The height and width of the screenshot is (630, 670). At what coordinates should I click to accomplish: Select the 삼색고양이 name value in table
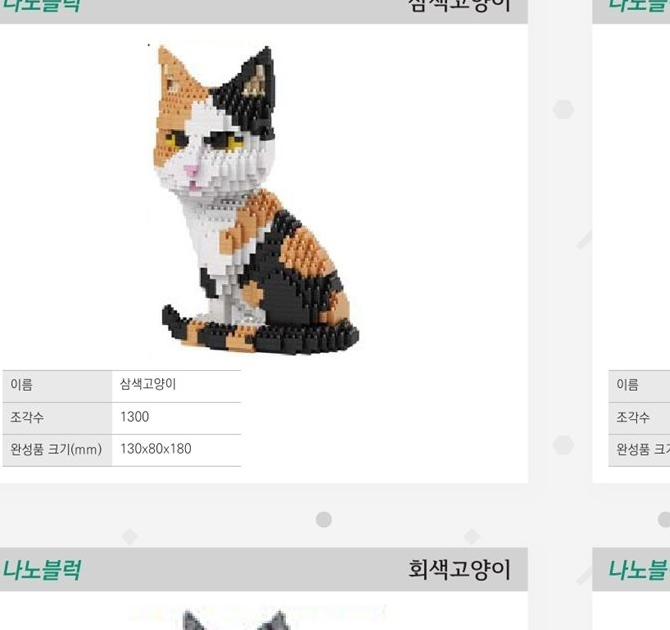[148, 384]
